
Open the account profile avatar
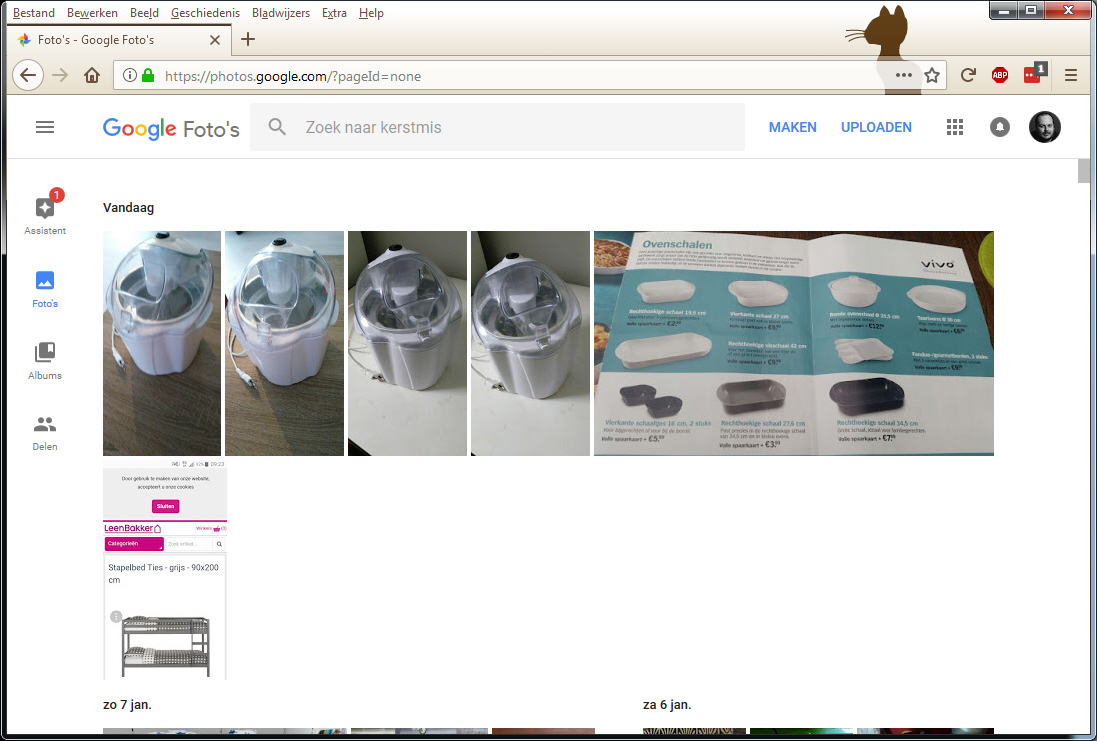(x=1045, y=127)
